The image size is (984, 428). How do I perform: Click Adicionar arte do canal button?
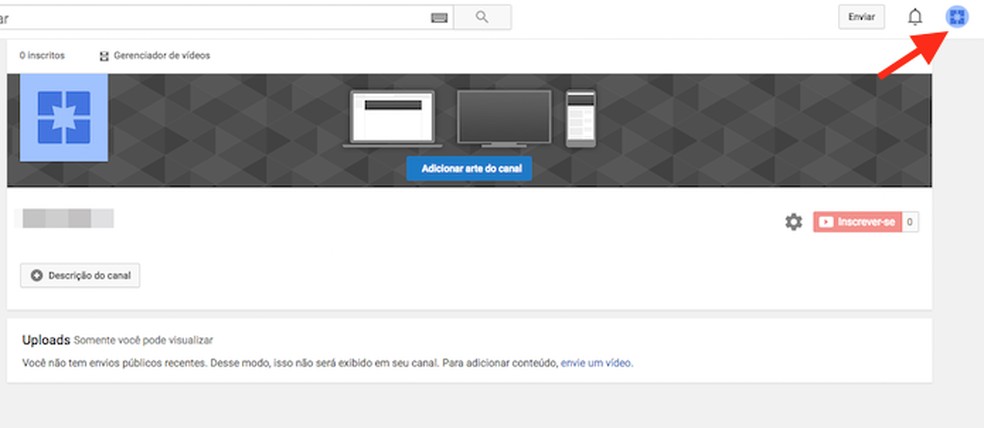coord(469,169)
